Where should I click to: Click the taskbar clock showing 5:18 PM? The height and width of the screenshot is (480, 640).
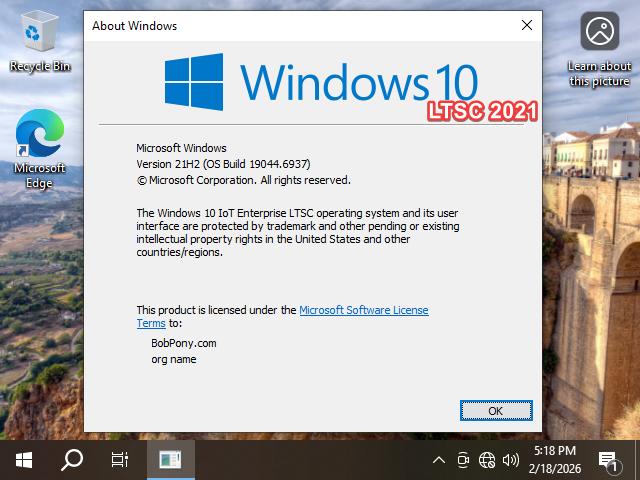point(555,451)
